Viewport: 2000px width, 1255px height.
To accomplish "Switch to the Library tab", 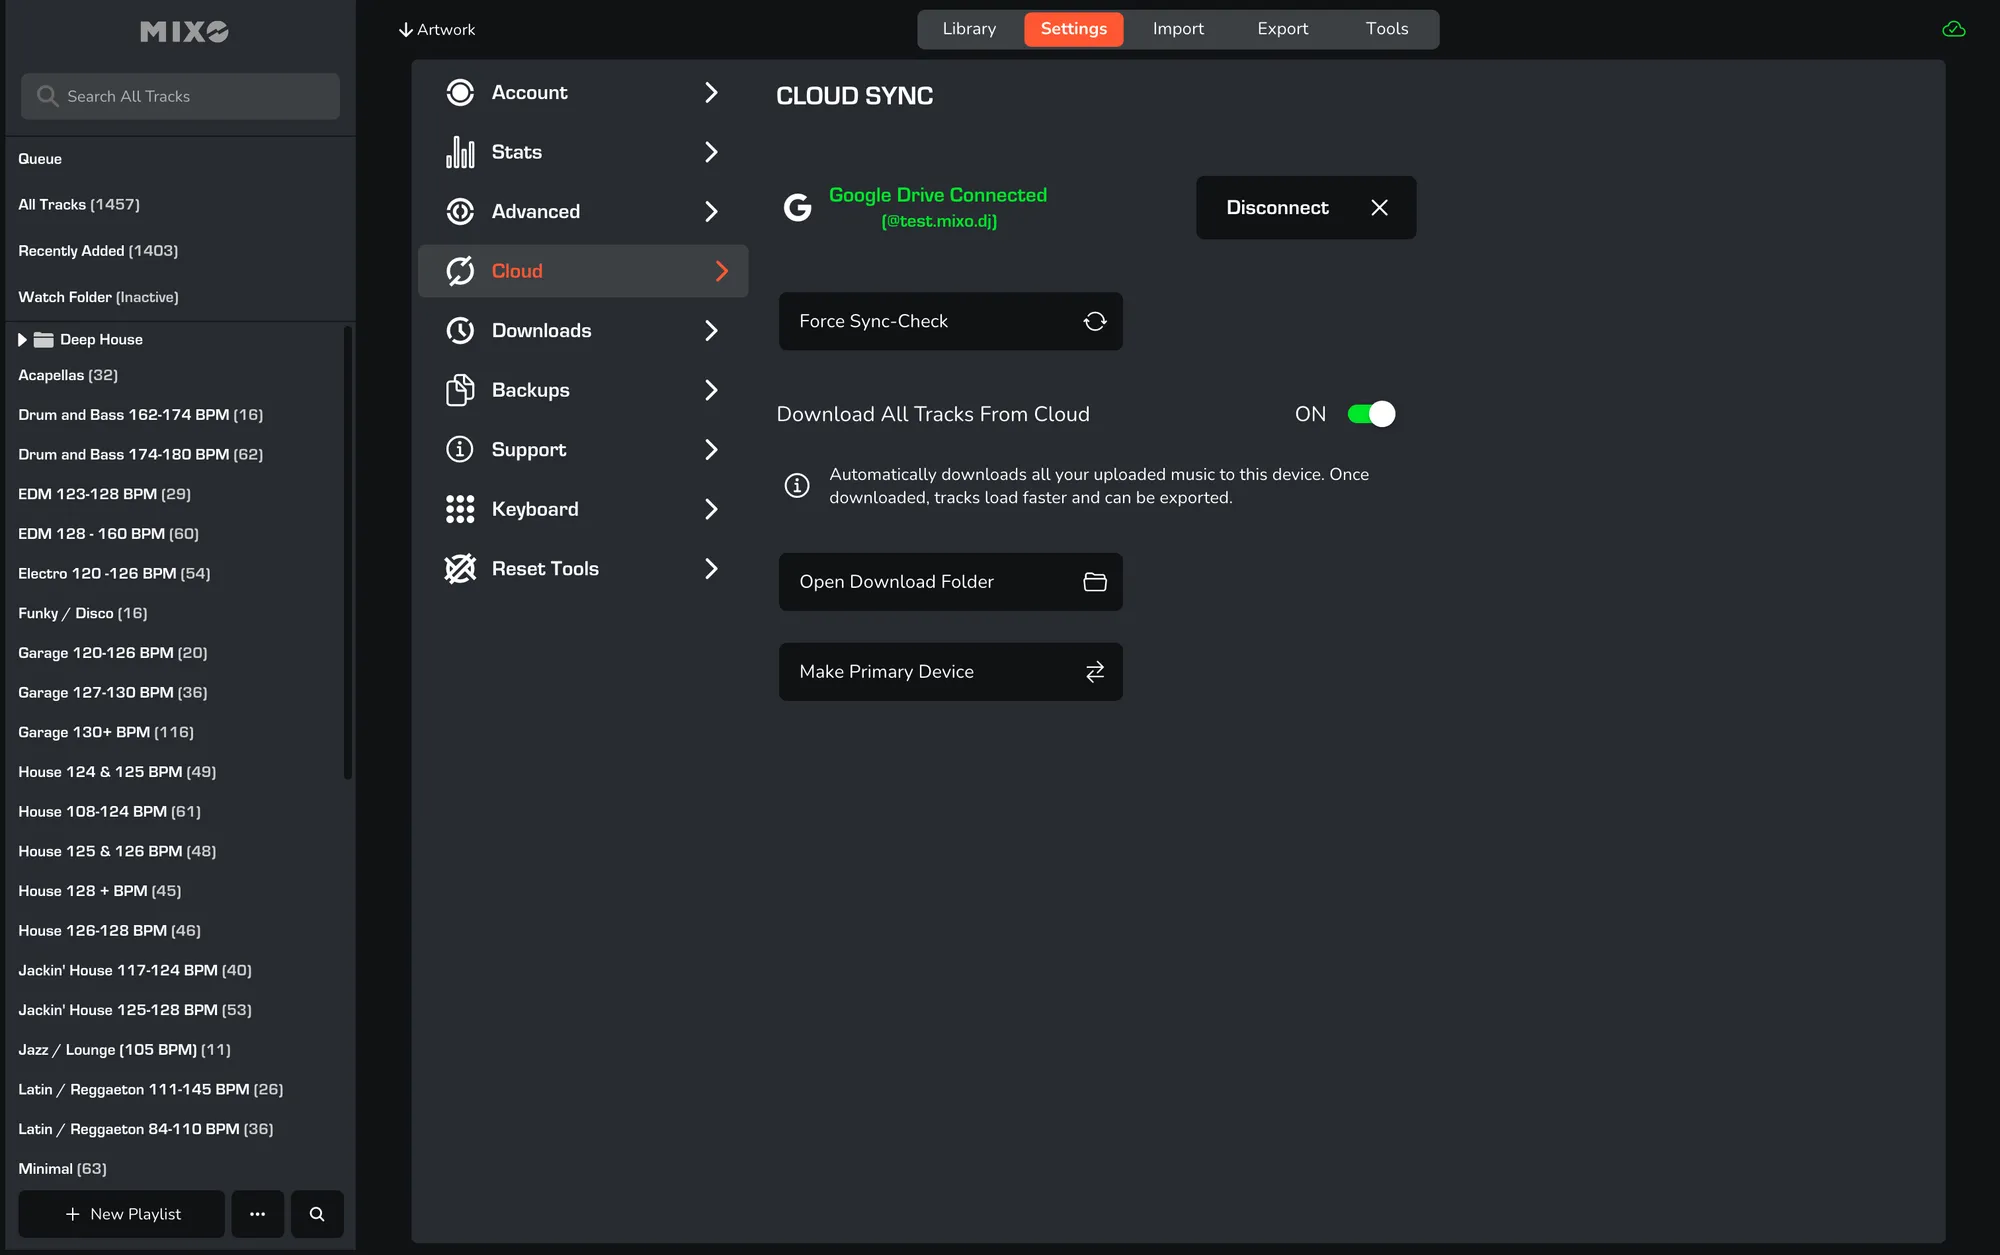I will pyautogui.click(x=969, y=29).
